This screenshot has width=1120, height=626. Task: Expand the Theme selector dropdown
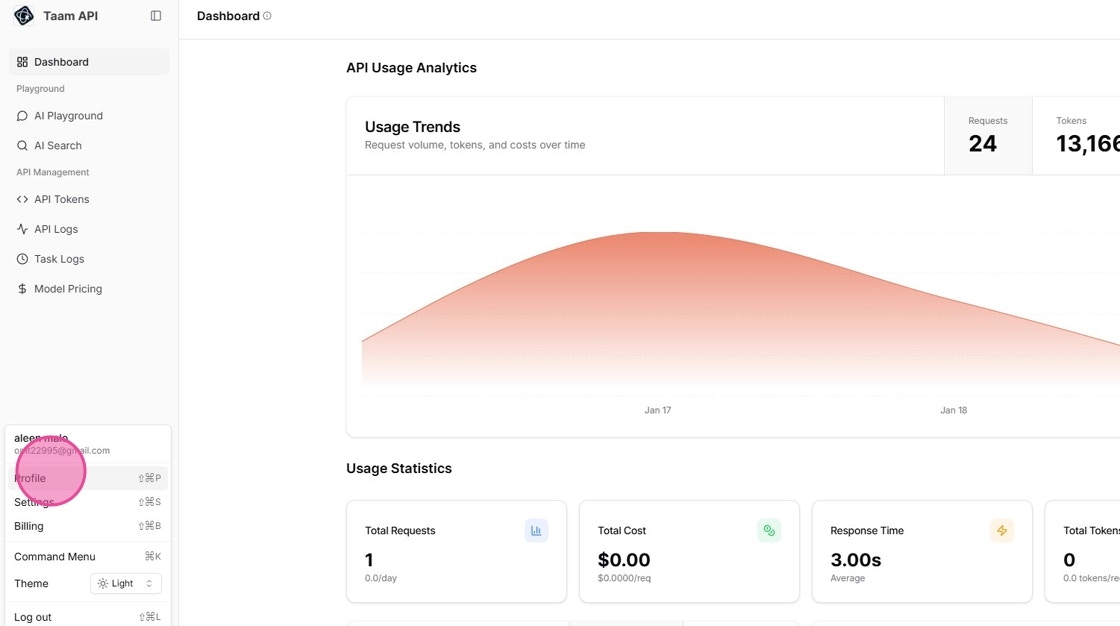click(x=148, y=583)
